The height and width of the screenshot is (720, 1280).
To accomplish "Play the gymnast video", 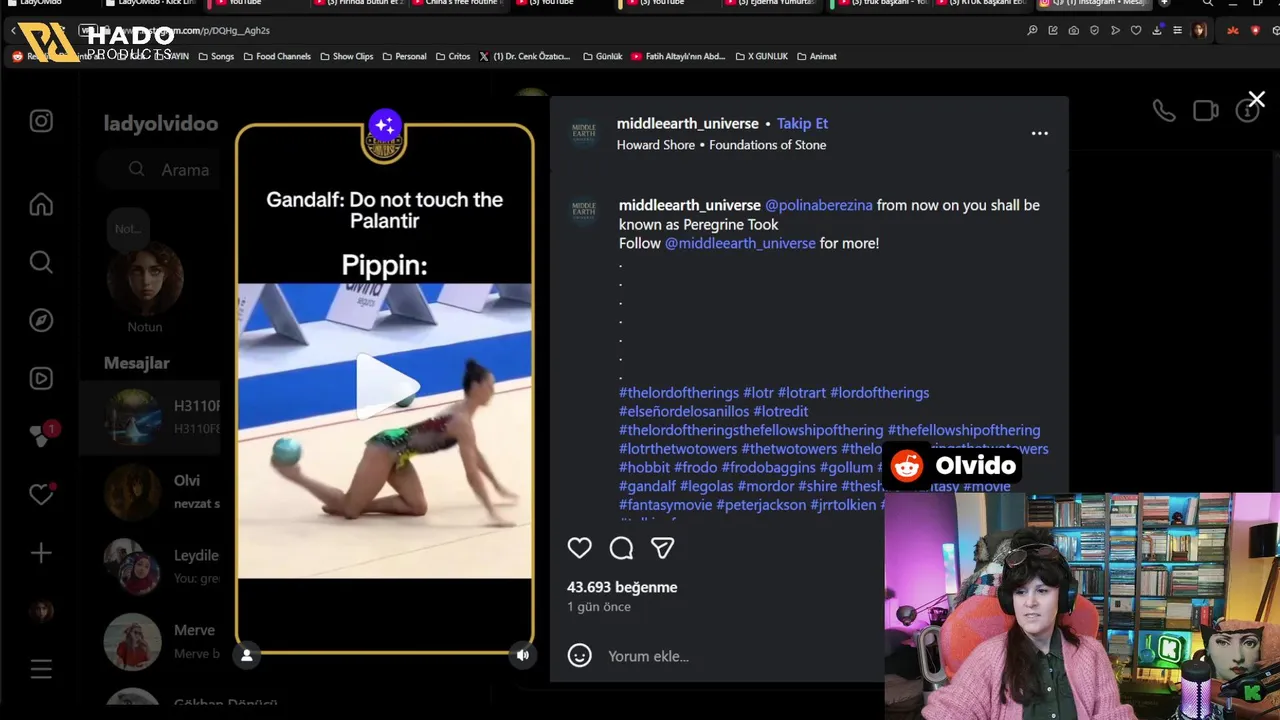I will pyautogui.click(x=385, y=387).
